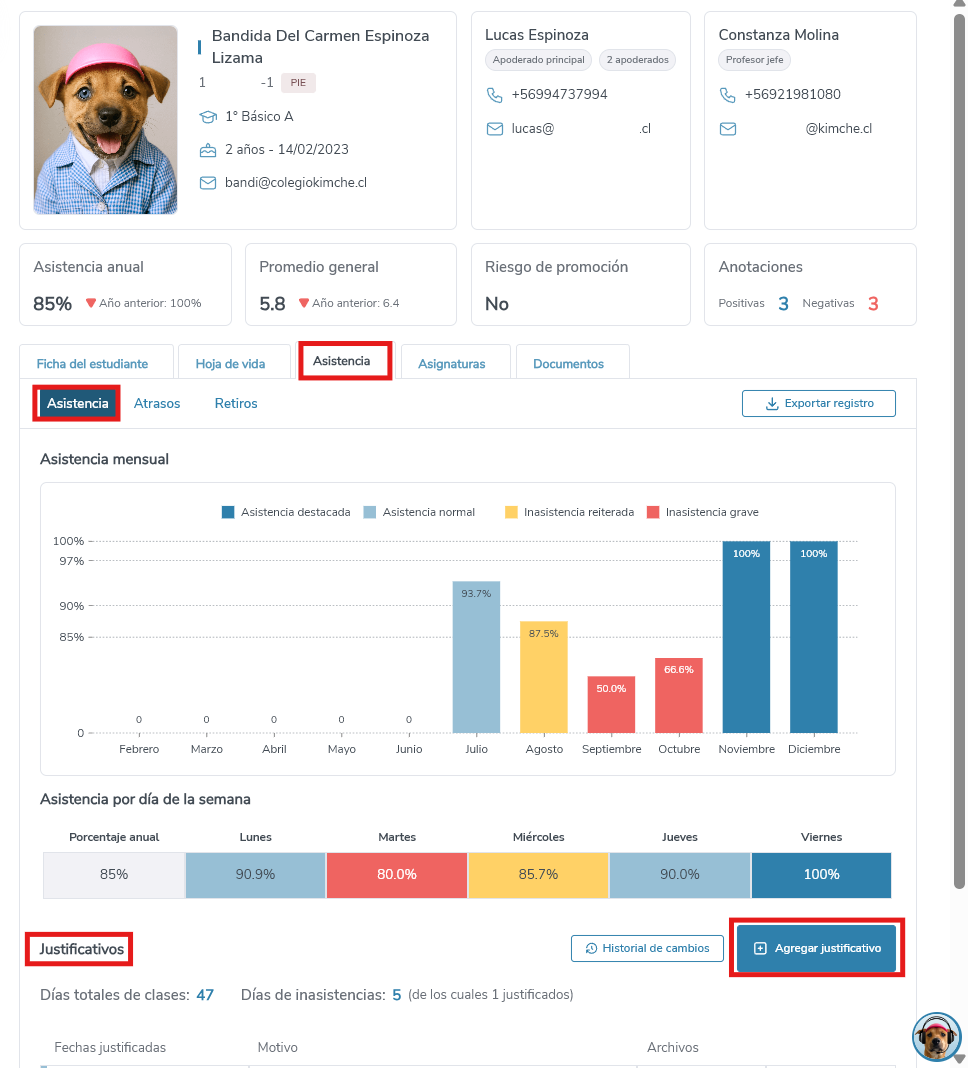The height and width of the screenshot is (1068, 968).
Task: Click the negative annotations count 3
Action: [873, 304]
